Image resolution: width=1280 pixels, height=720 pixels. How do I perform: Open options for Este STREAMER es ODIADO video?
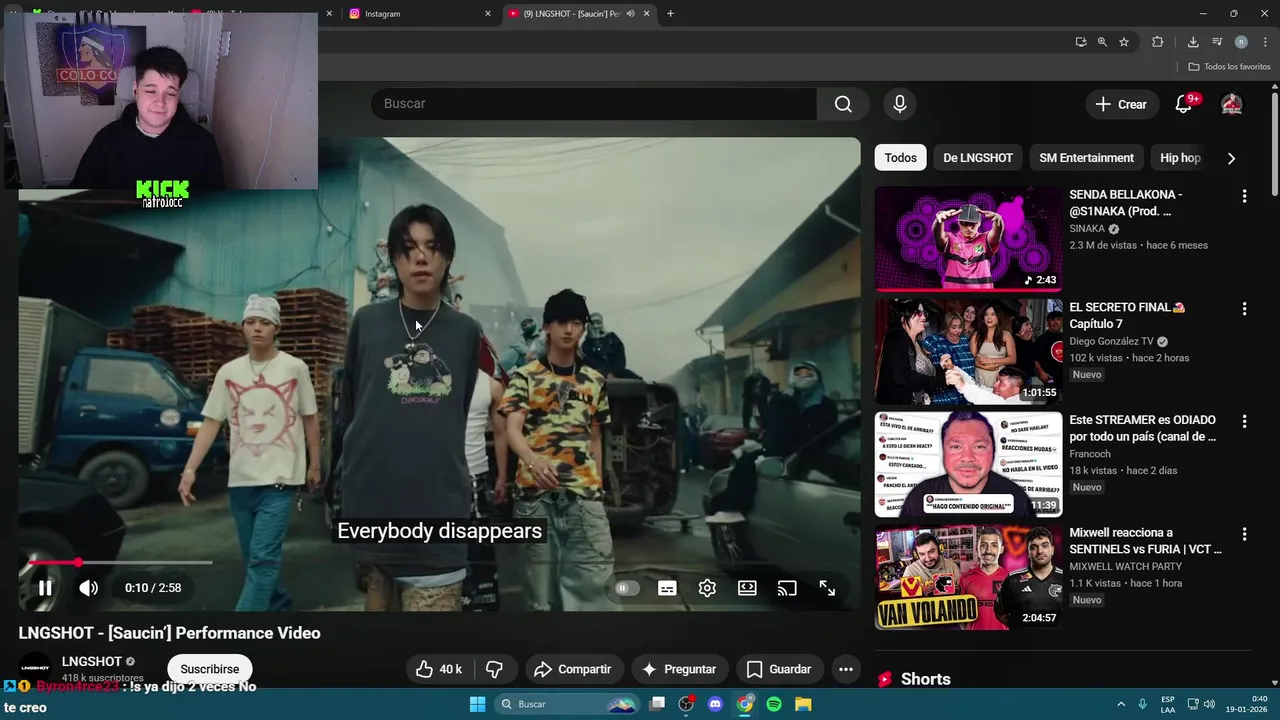click(1244, 422)
